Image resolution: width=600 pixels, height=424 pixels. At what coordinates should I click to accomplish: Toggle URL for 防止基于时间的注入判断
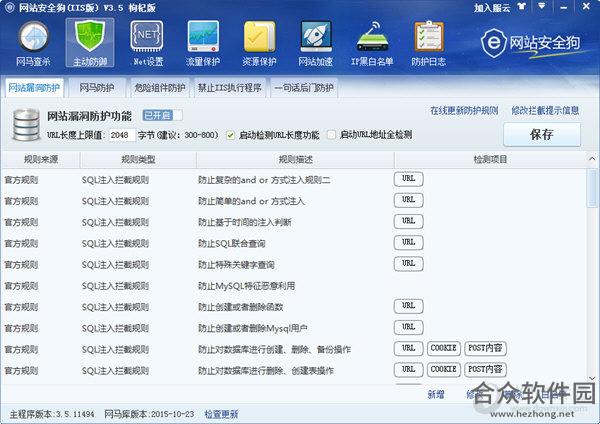(409, 221)
